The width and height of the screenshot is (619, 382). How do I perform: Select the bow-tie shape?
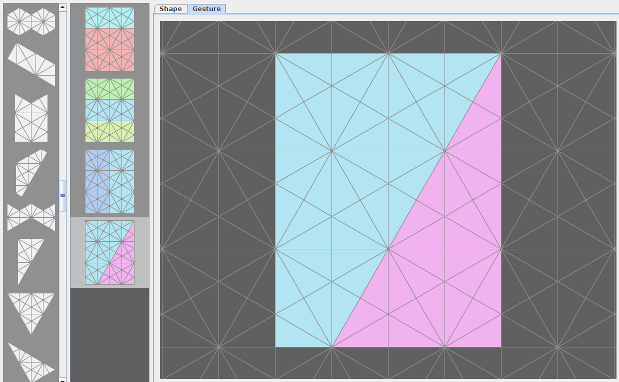coord(31,217)
